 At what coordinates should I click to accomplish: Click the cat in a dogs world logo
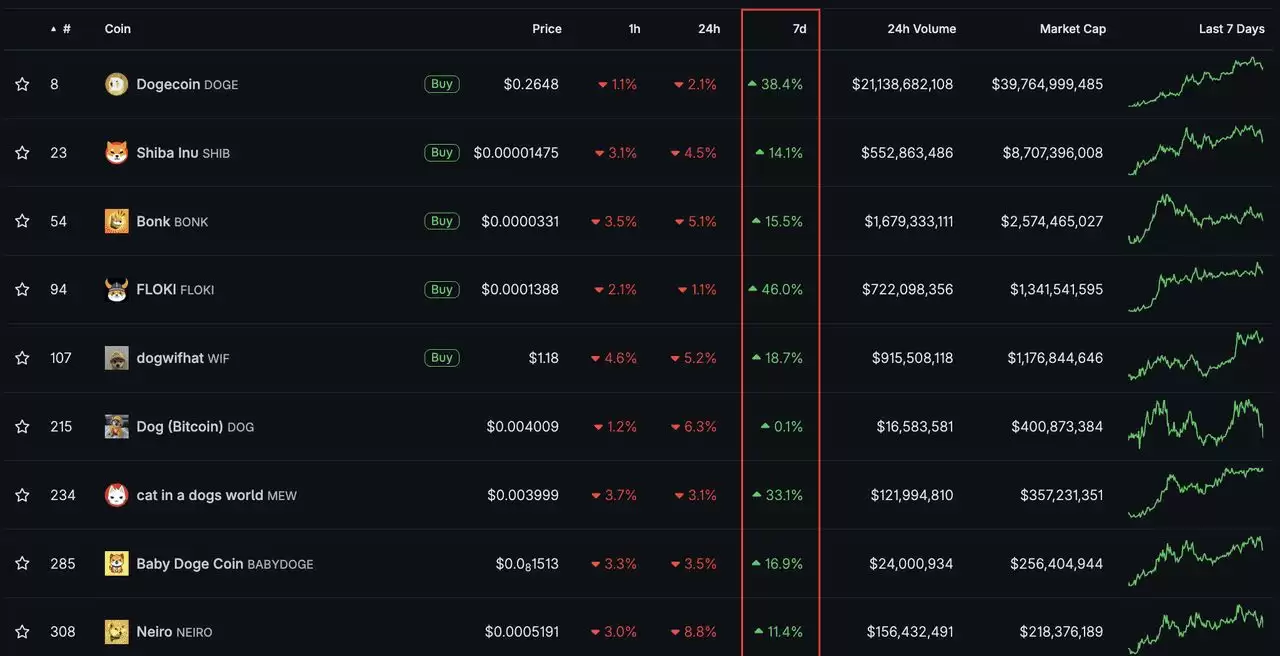point(116,495)
